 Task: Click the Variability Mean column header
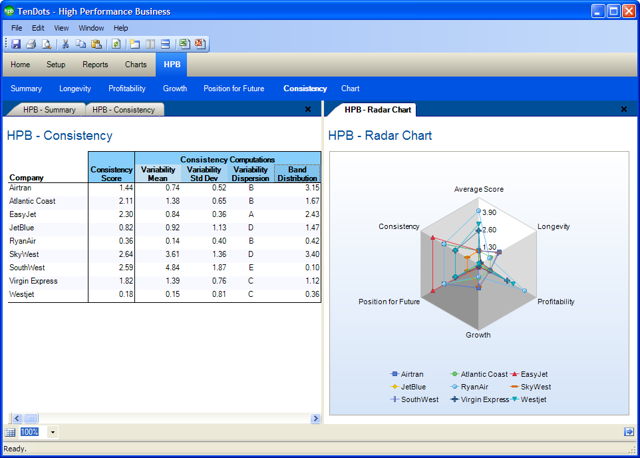click(x=158, y=173)
